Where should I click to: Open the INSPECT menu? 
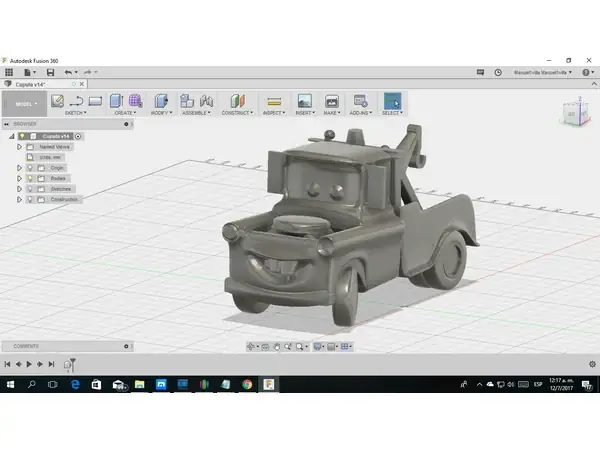[x=274, y=113]
